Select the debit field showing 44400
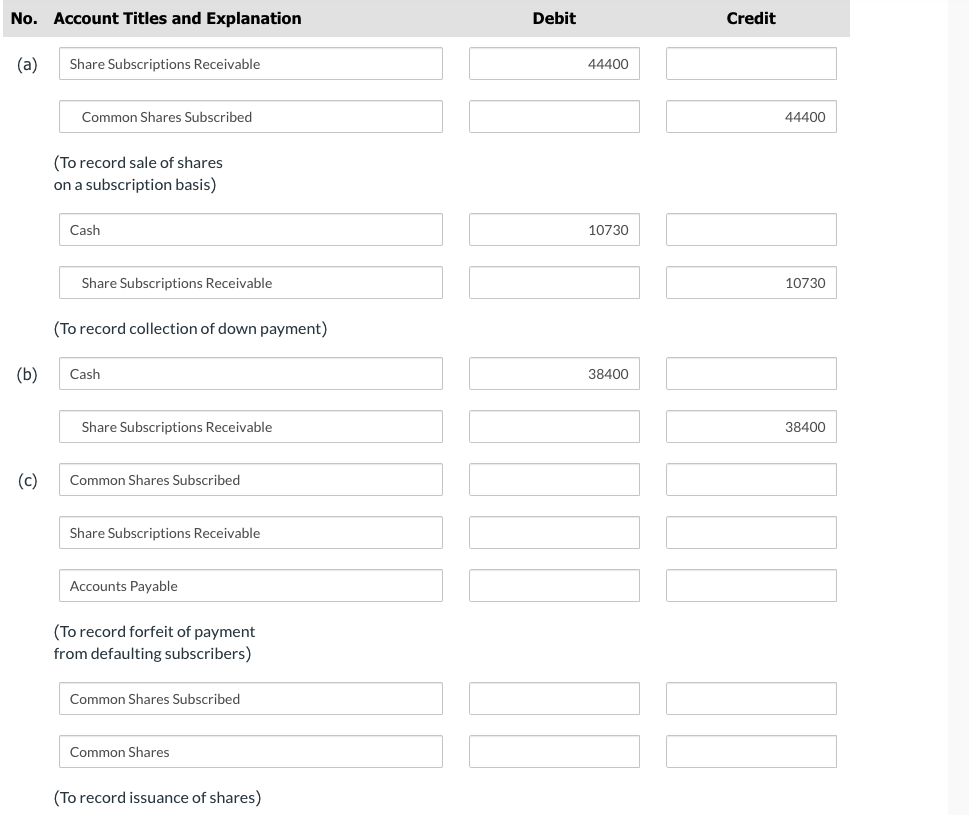969x815 pixels. point(554,64)
